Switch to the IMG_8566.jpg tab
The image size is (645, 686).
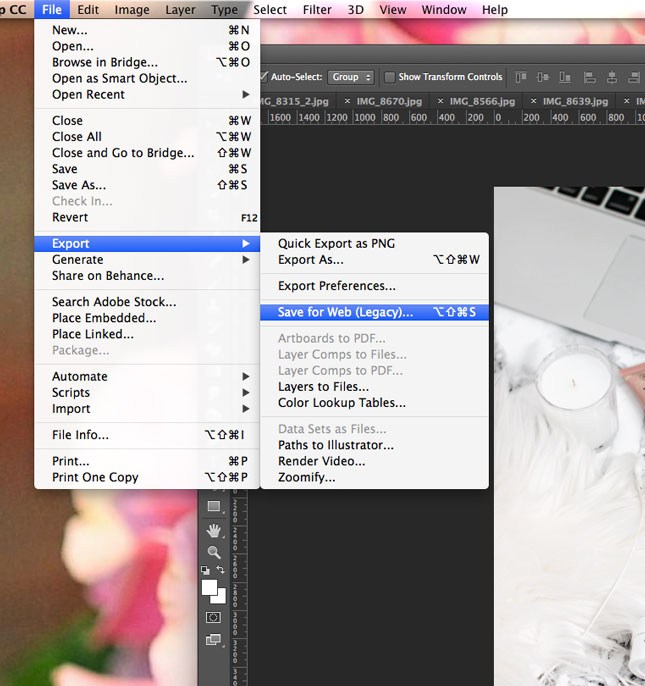[482, 102]
